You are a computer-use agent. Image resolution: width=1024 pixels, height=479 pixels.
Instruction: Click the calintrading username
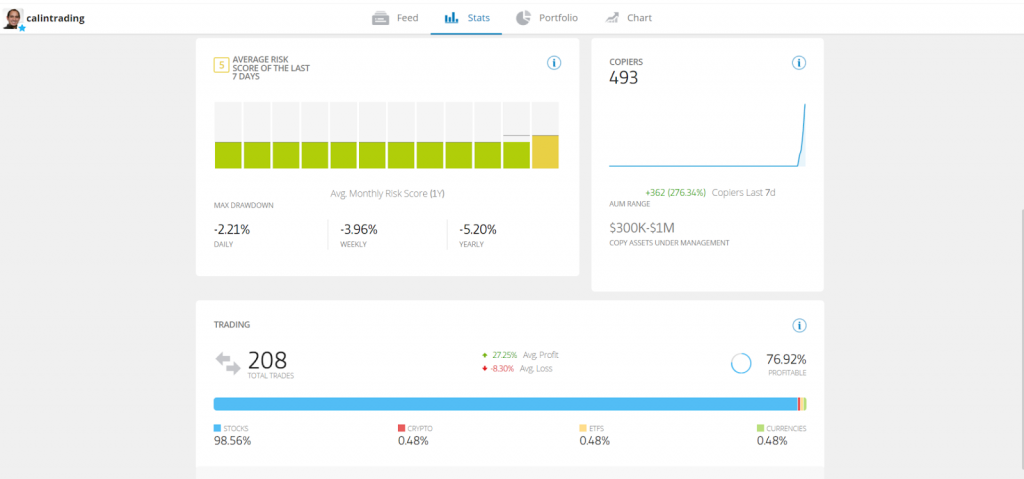[x=55, y=18]
